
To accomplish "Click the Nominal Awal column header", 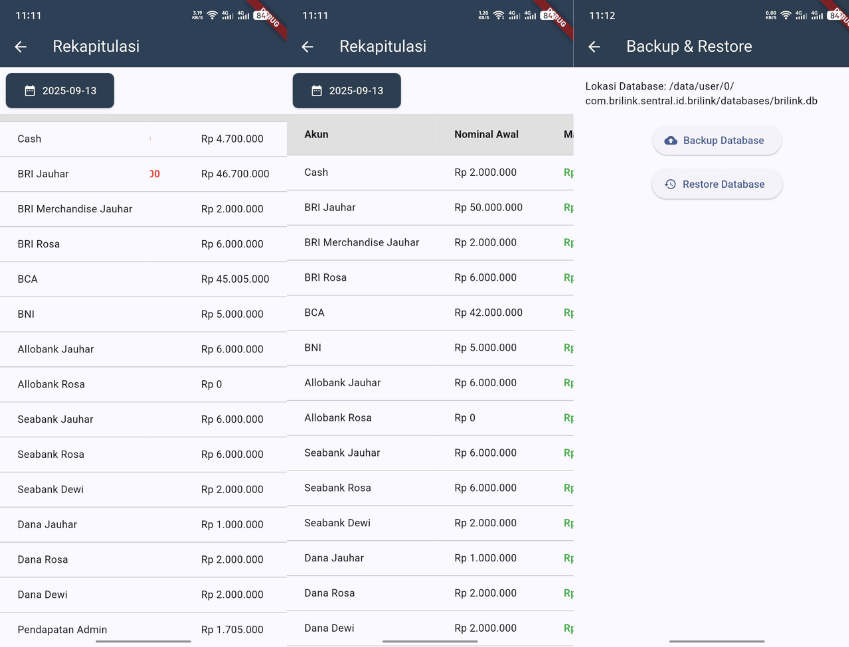I will tap(486, 134).
